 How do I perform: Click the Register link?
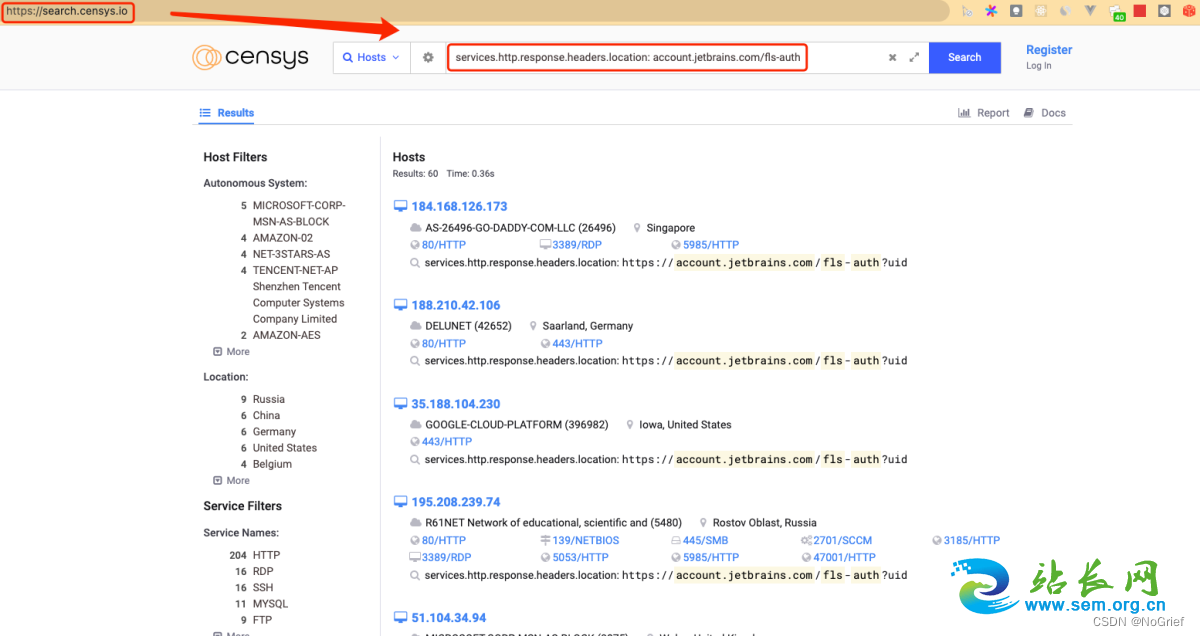click(1049, 50)
